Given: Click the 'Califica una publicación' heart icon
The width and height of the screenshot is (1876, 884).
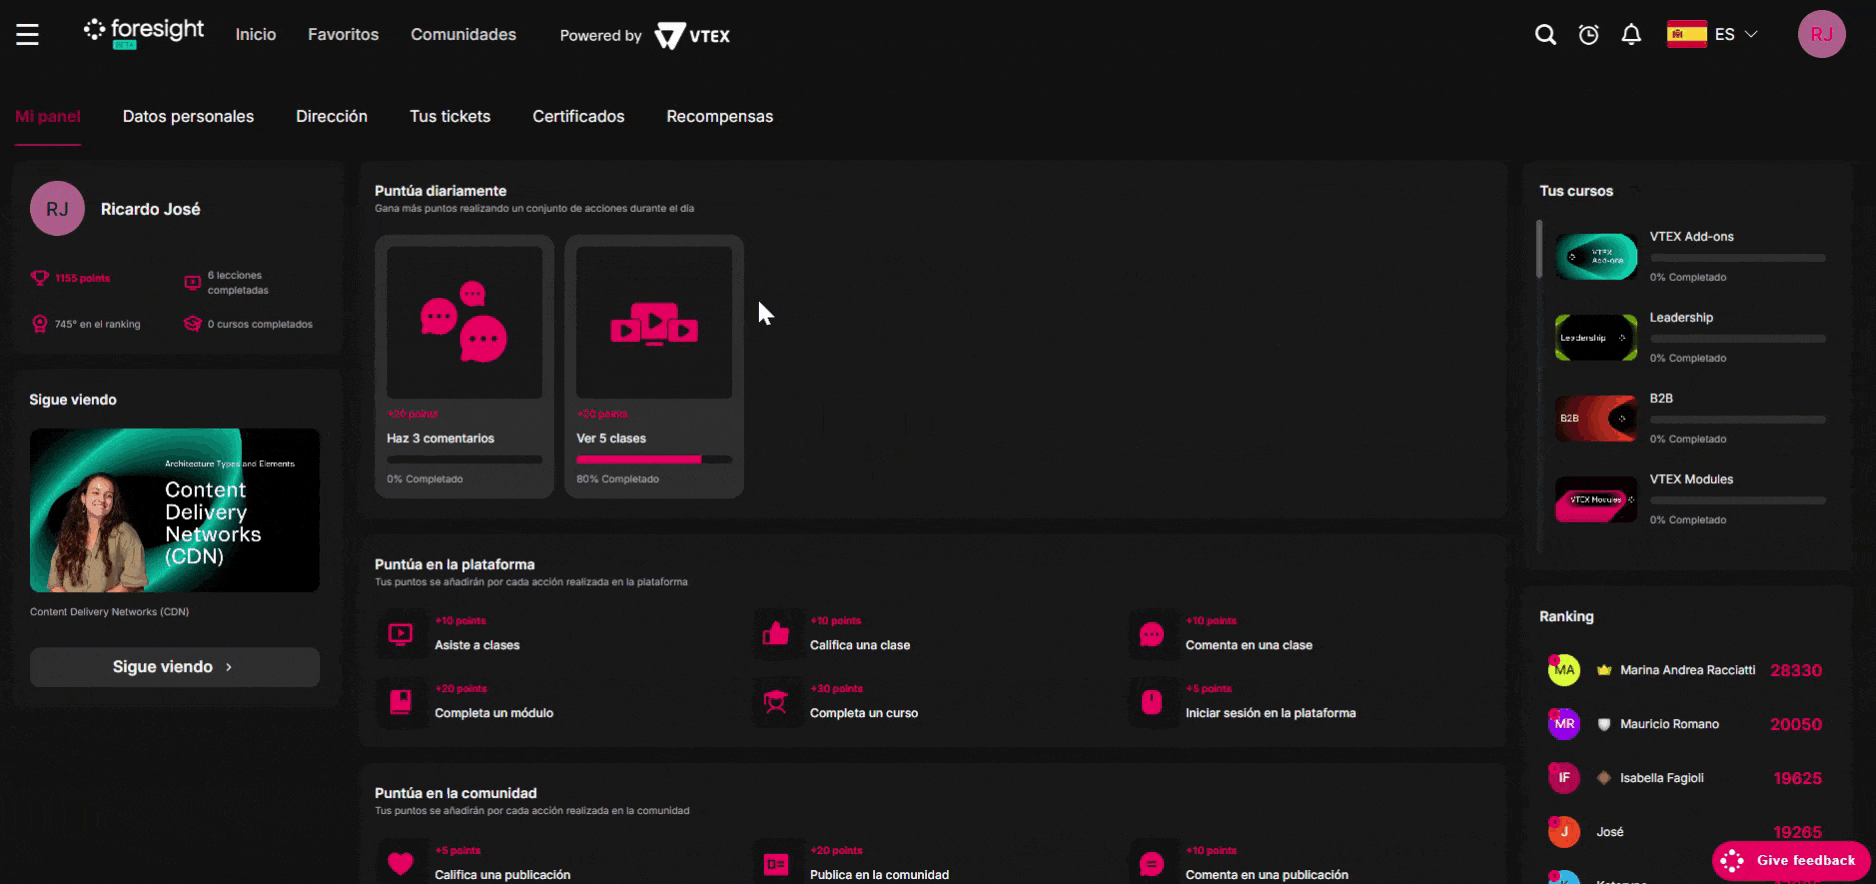Looking at the screenshot, I should 400,863.
